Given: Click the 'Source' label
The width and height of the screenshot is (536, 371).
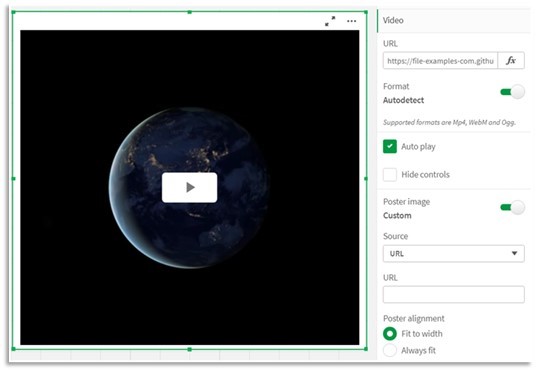Looking at the screenshot, I should (x=395, y=236).
